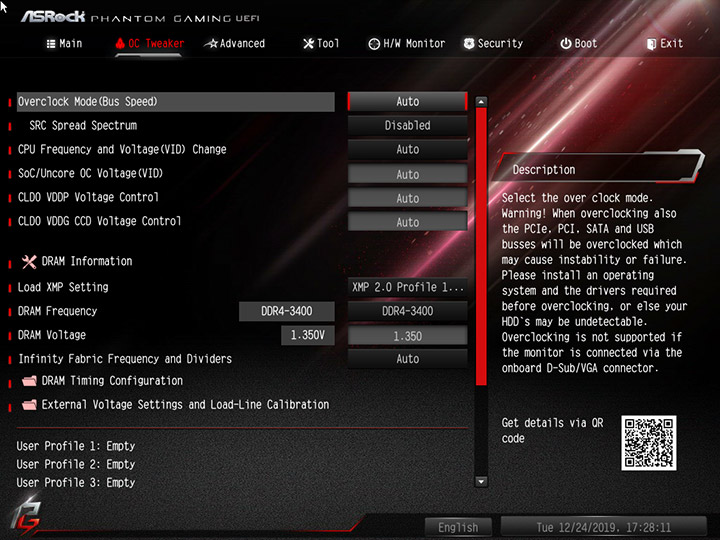Click the red scrollbar thumb
Image resolution: width=720 pixels, height=540 pixels.
click(x=481, y=247)
